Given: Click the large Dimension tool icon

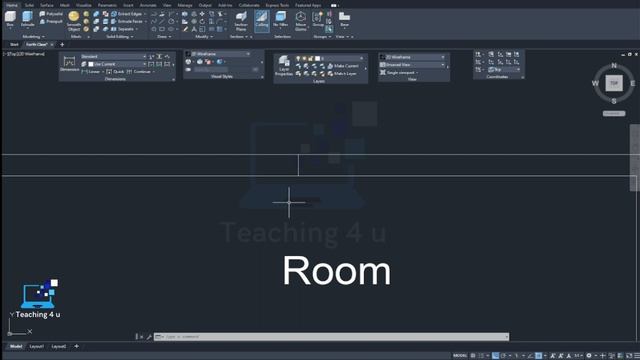Looking at the screenshot, I should tap(69, 63).
